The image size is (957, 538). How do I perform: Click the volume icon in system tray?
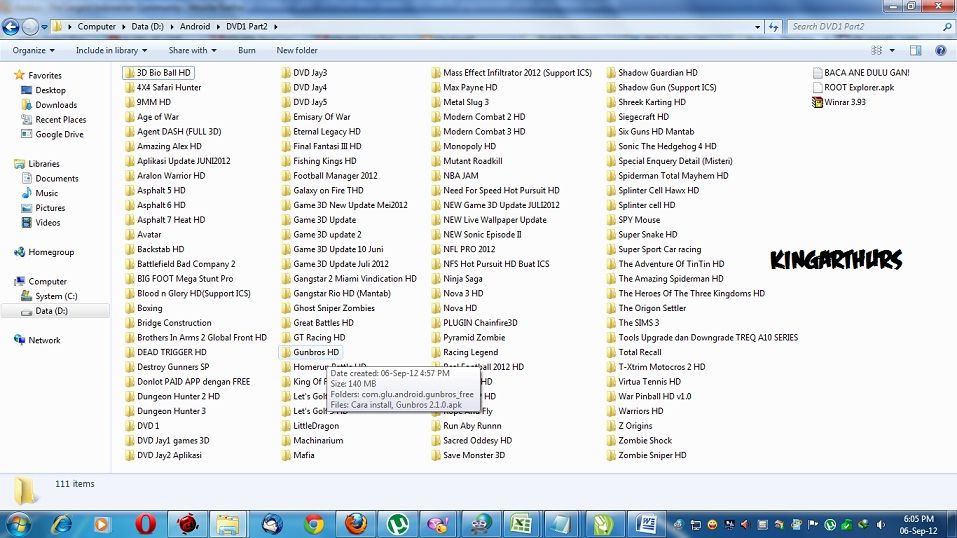[x=881, y=525]
